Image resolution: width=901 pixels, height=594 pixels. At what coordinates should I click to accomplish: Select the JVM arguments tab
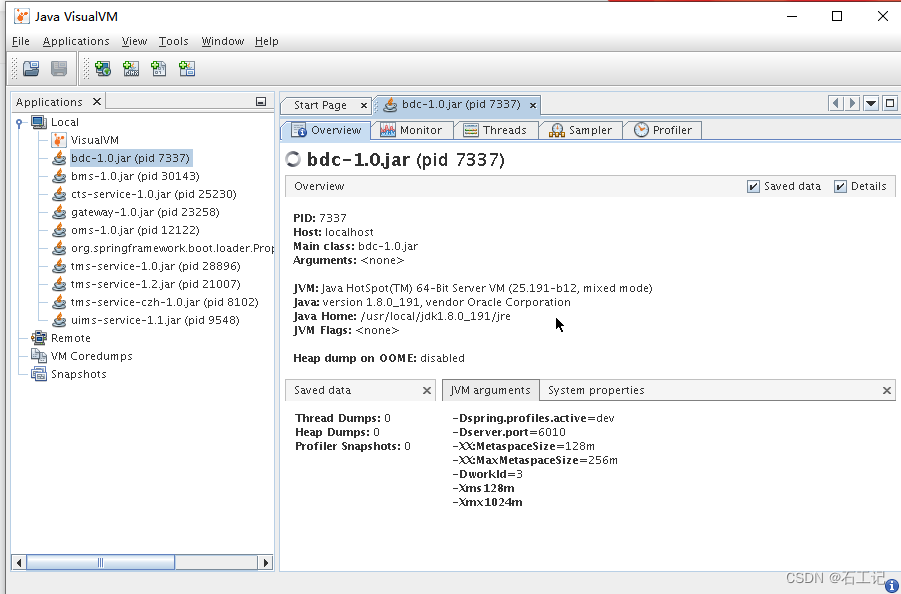click(490, 391)
